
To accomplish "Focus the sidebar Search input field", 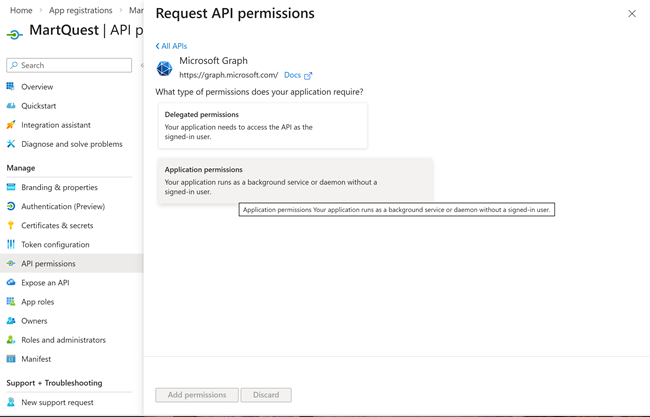I will (x=69, y=65).
